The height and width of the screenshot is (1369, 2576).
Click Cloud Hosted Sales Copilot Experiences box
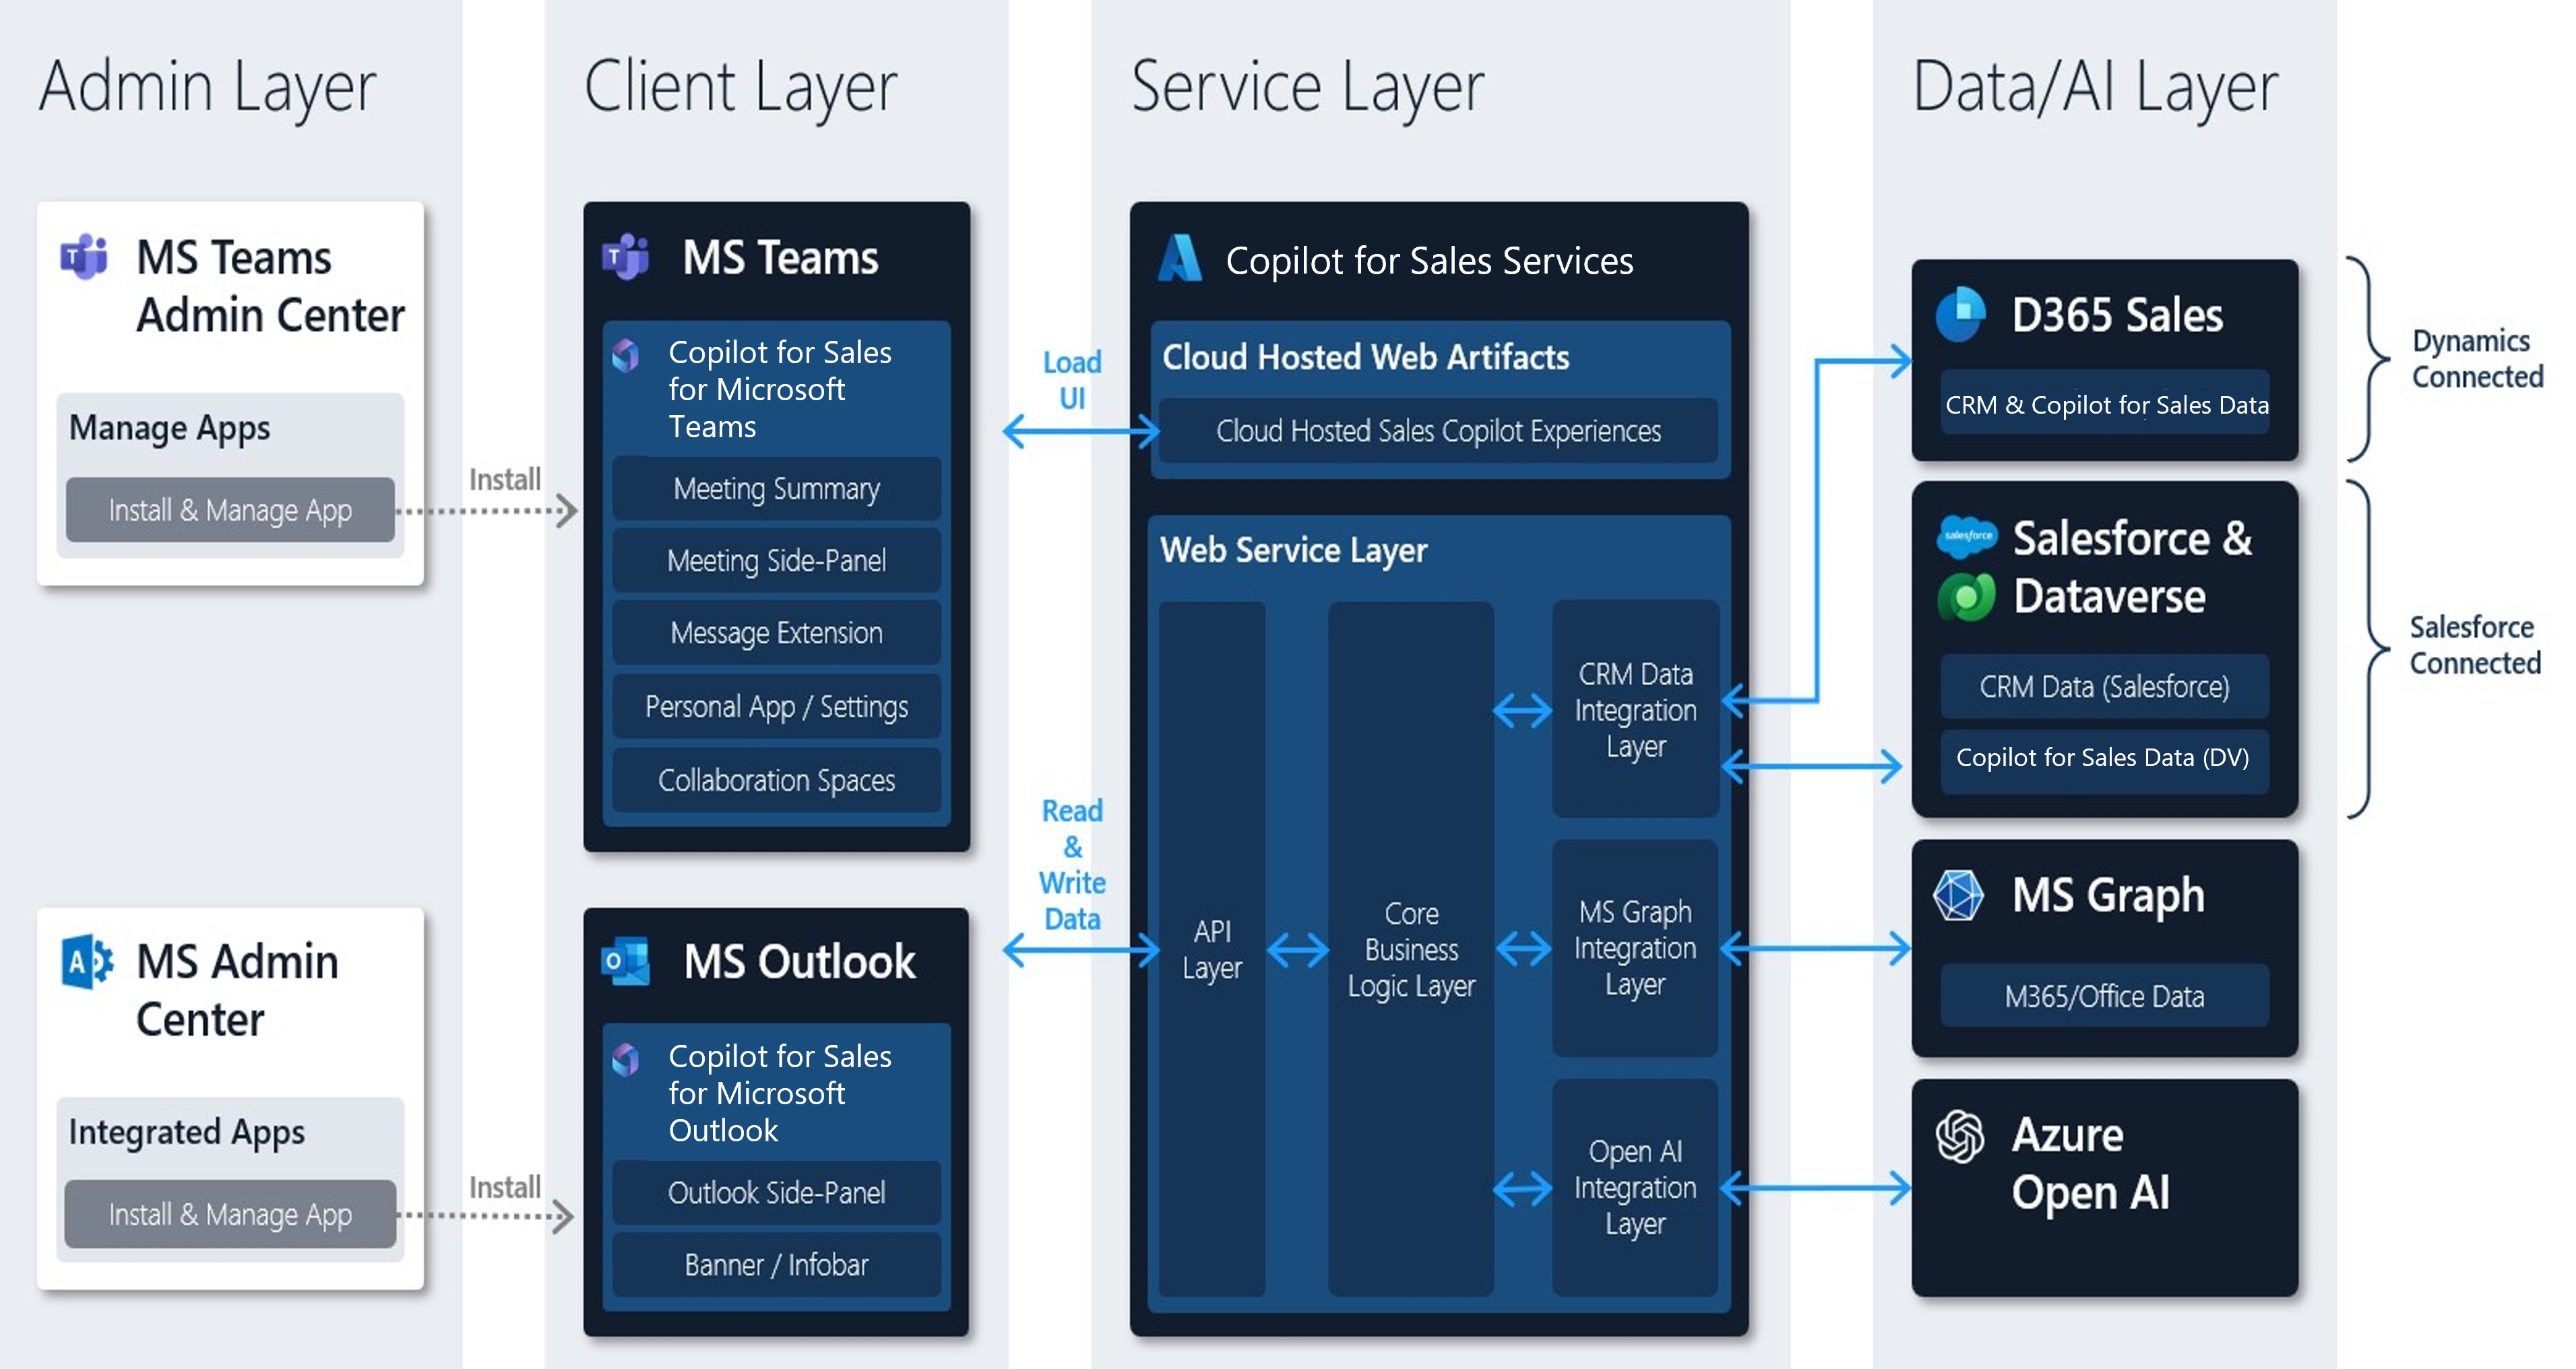(x=1438, y=431)
